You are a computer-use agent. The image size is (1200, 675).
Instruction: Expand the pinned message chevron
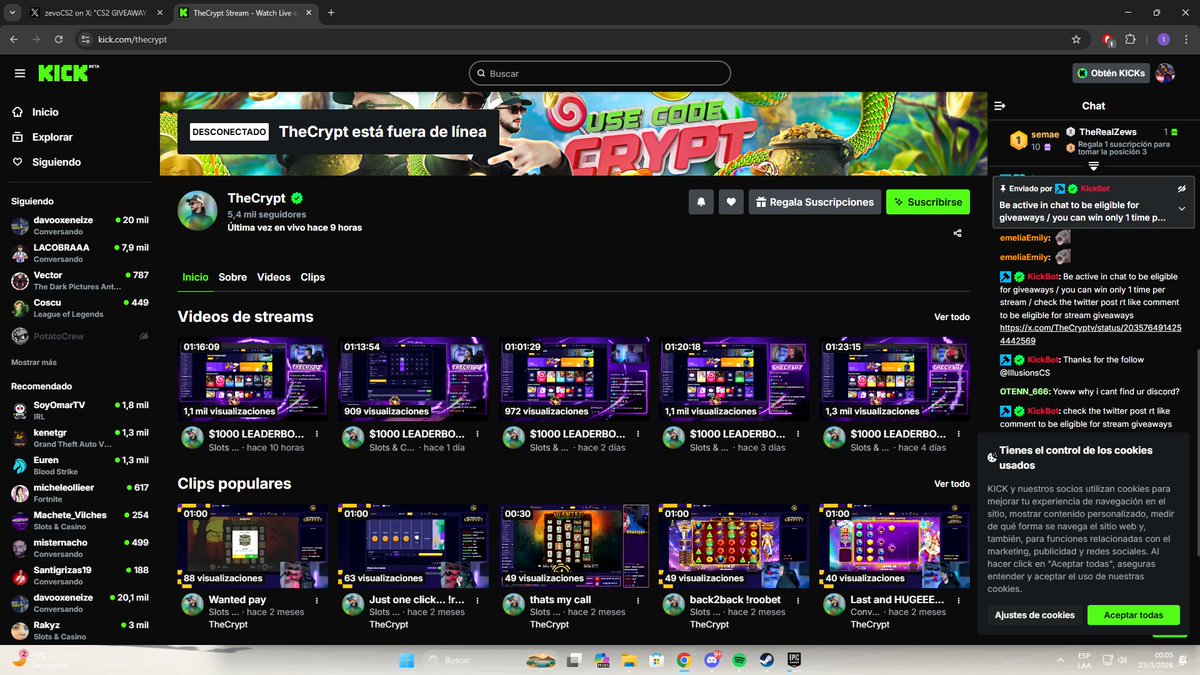click(1181, 209)
